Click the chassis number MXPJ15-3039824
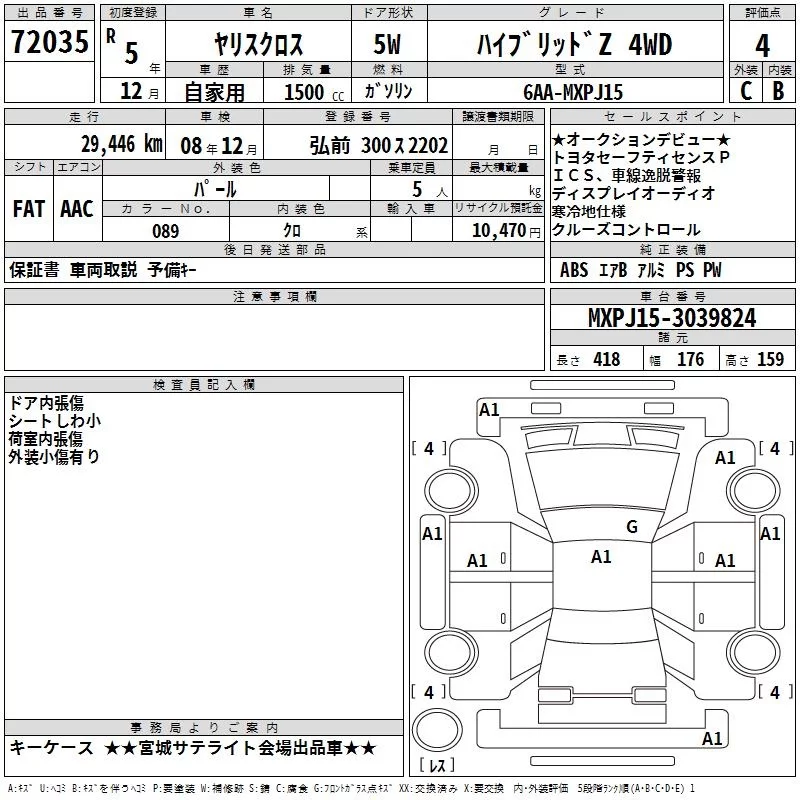The width and height of the screenshot is (800, 800). [x=672, y=318]
